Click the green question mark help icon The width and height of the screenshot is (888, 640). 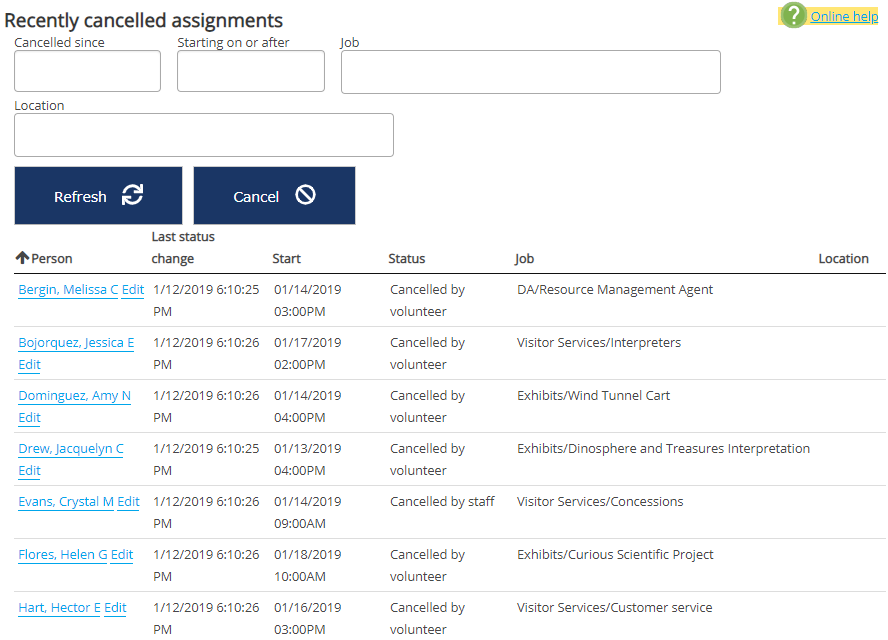(793, 15)
